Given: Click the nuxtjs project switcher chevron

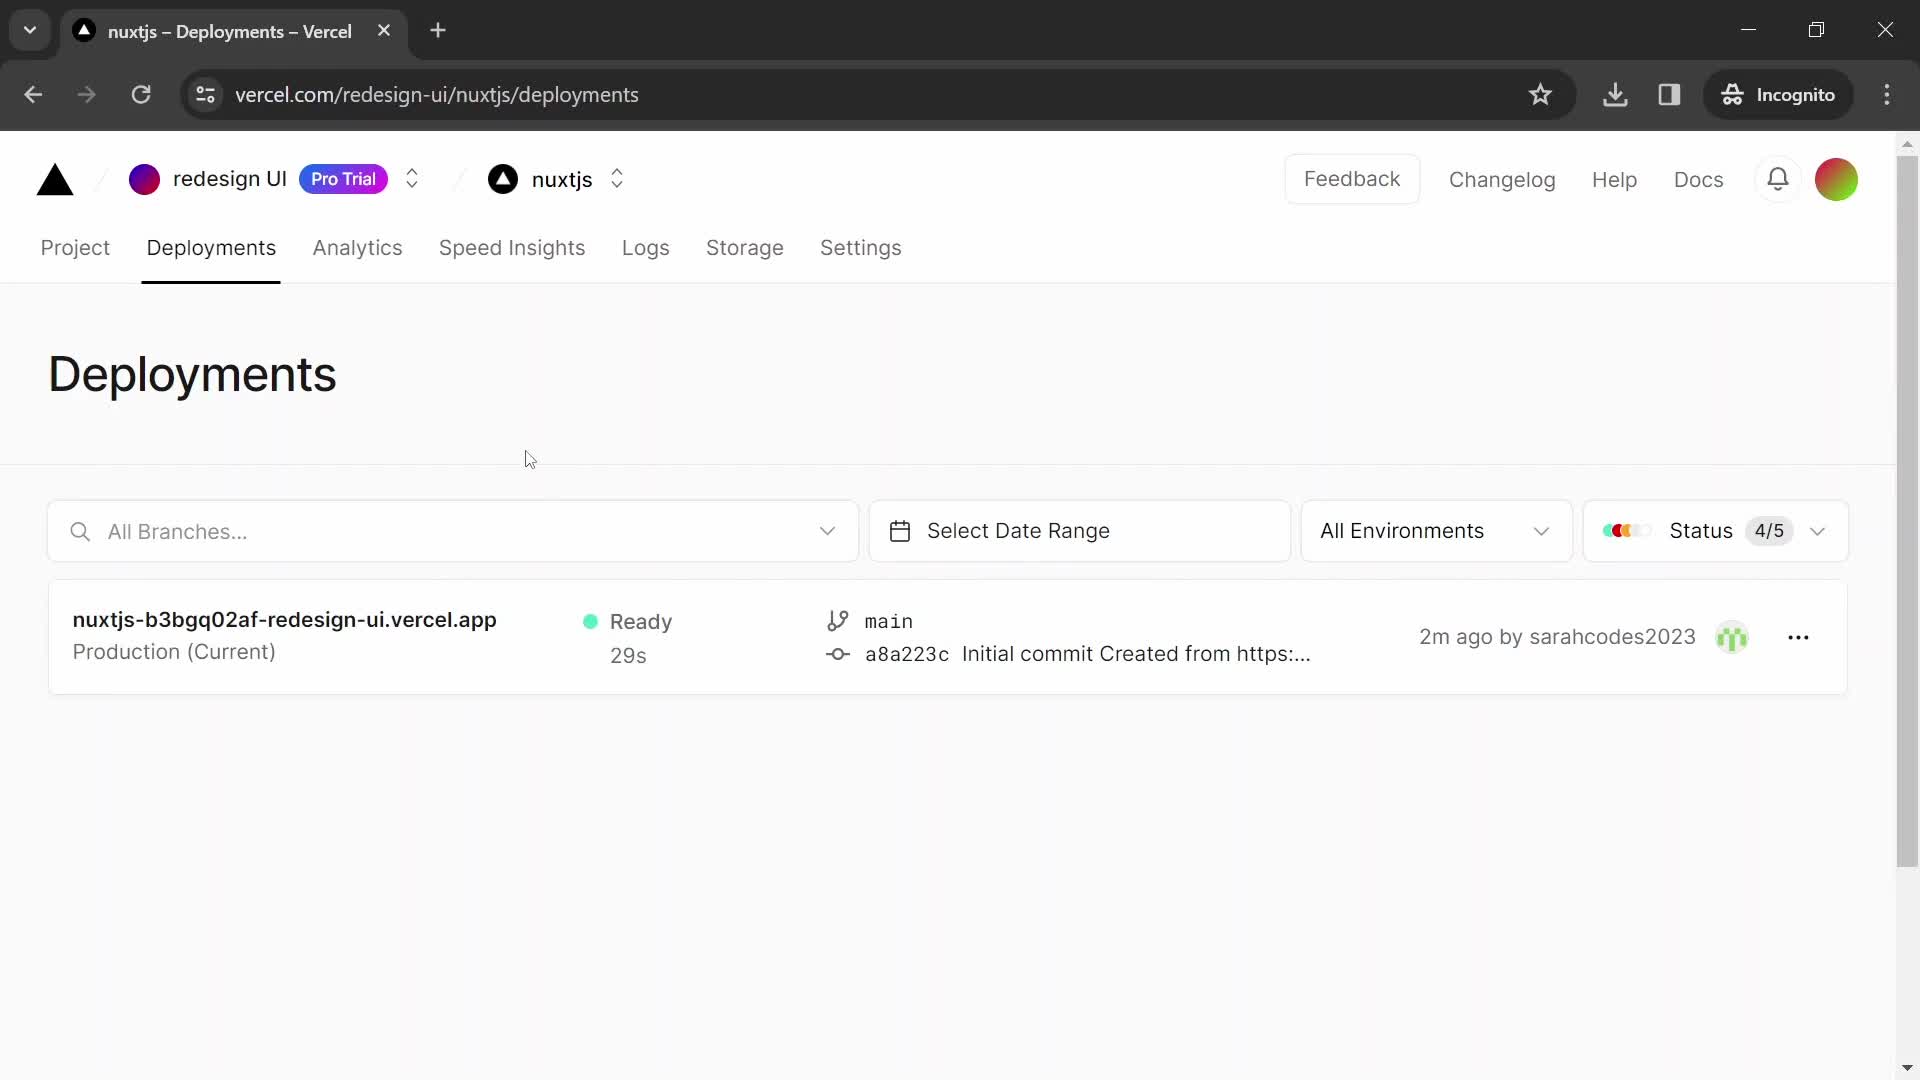Looking at the screenshot, I should pos(617,178).
